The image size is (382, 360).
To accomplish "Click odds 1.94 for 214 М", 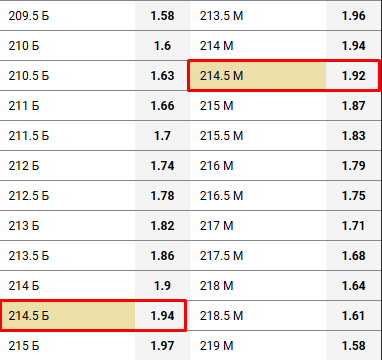I will (354, 46).
